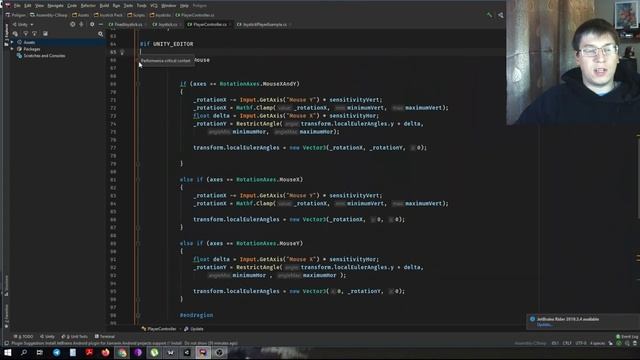The height and width of the screenshot is (360, 640).
Task: Open the Structure vertical side tab
Action: click(6, 285)
